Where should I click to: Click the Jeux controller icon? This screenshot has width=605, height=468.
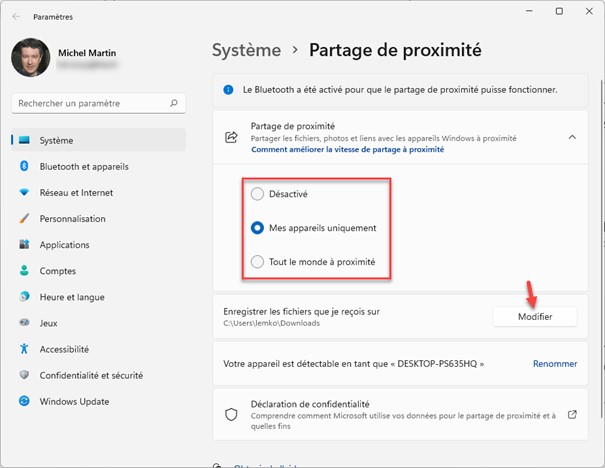point(24,323)
